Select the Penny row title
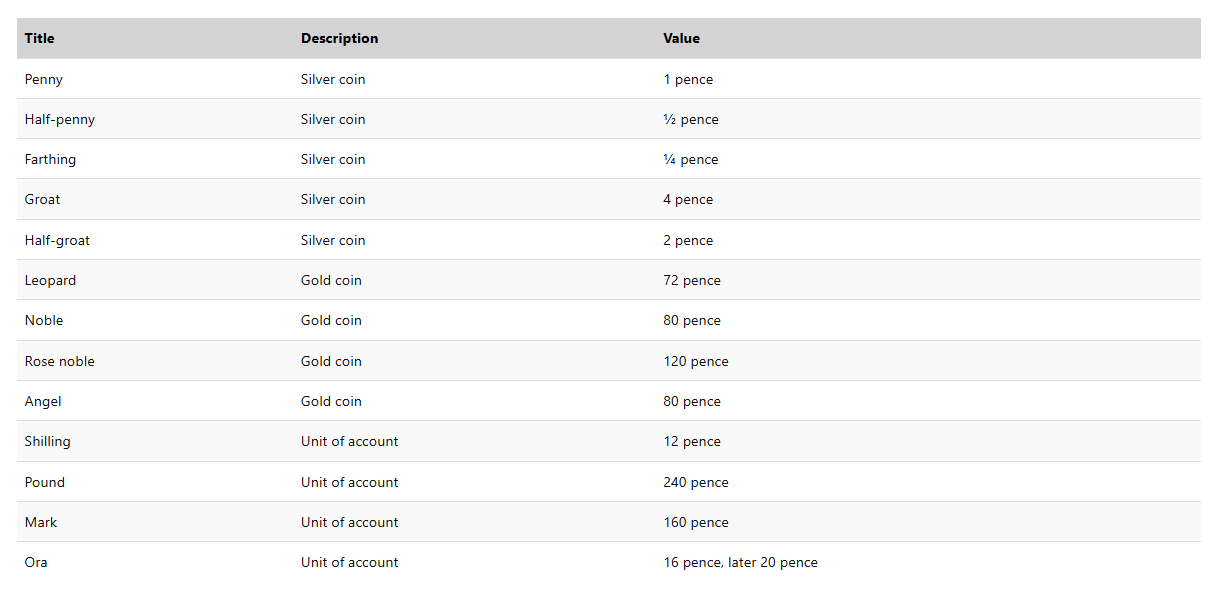Screen dimensions: 1223x594 [x=44, y=79]
